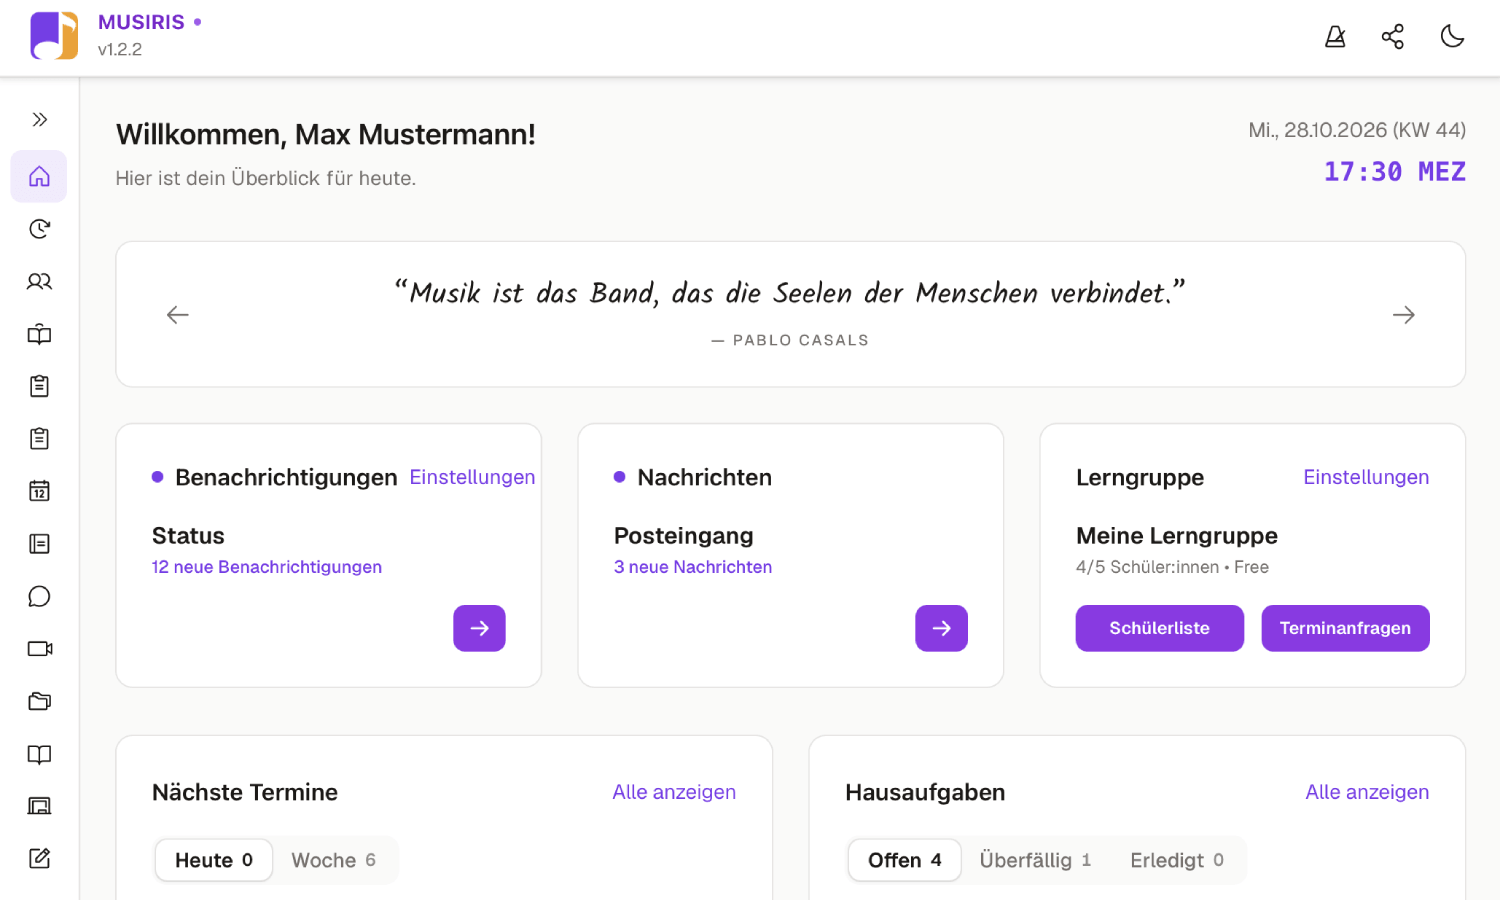Open the metronome tool in header
The width and height of the screenshot is (1500, 900).
point(1335,37)
